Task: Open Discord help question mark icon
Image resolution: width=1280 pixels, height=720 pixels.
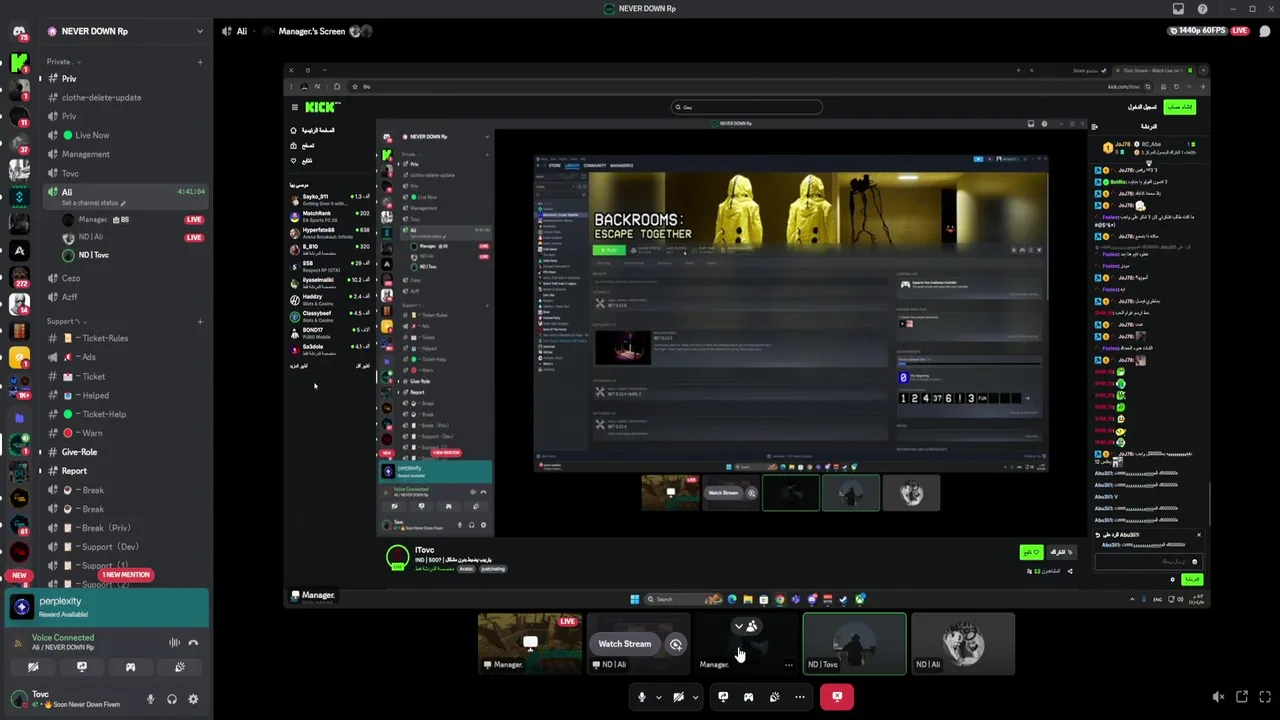Action: pyautogui.click(x=1202, y=9)
